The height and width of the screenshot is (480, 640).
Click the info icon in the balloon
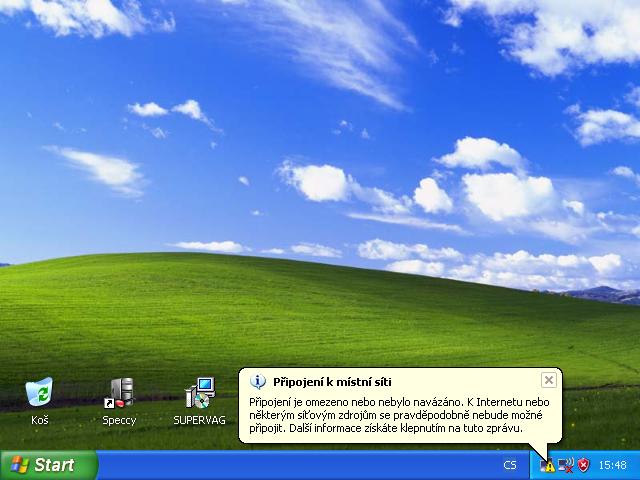258,381
